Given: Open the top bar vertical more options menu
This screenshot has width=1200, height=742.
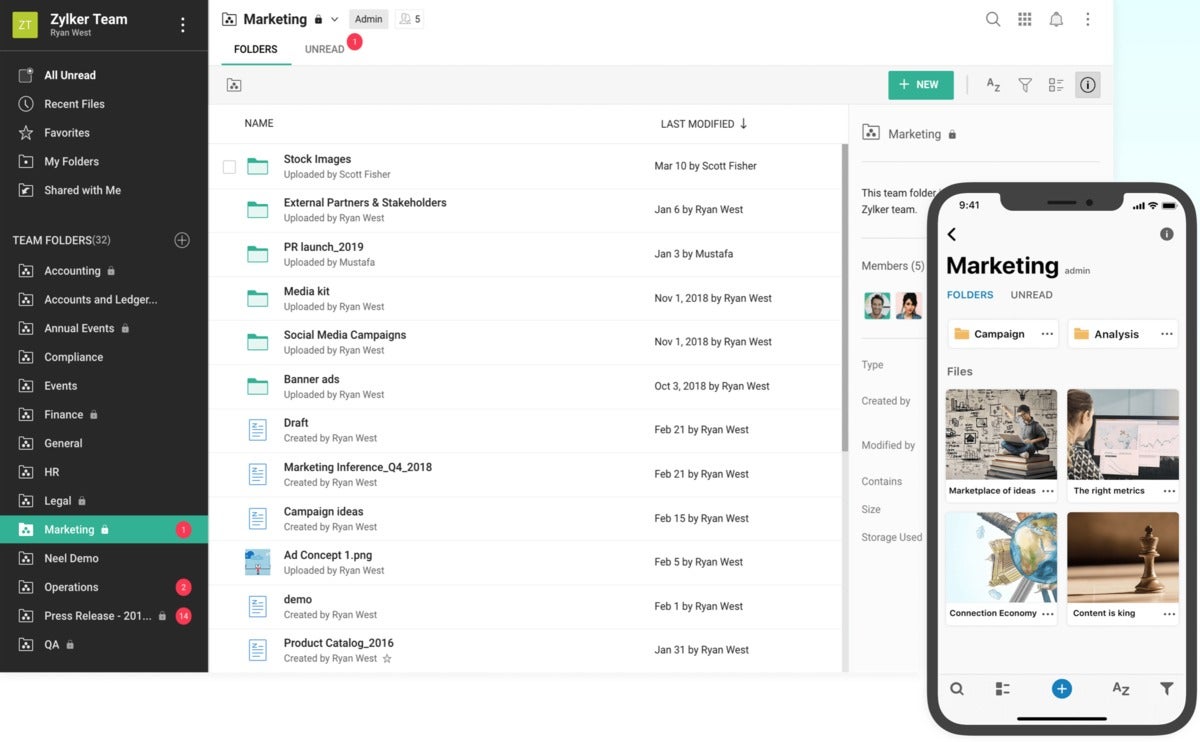Looking at the screenshot, I should 1088,19.
